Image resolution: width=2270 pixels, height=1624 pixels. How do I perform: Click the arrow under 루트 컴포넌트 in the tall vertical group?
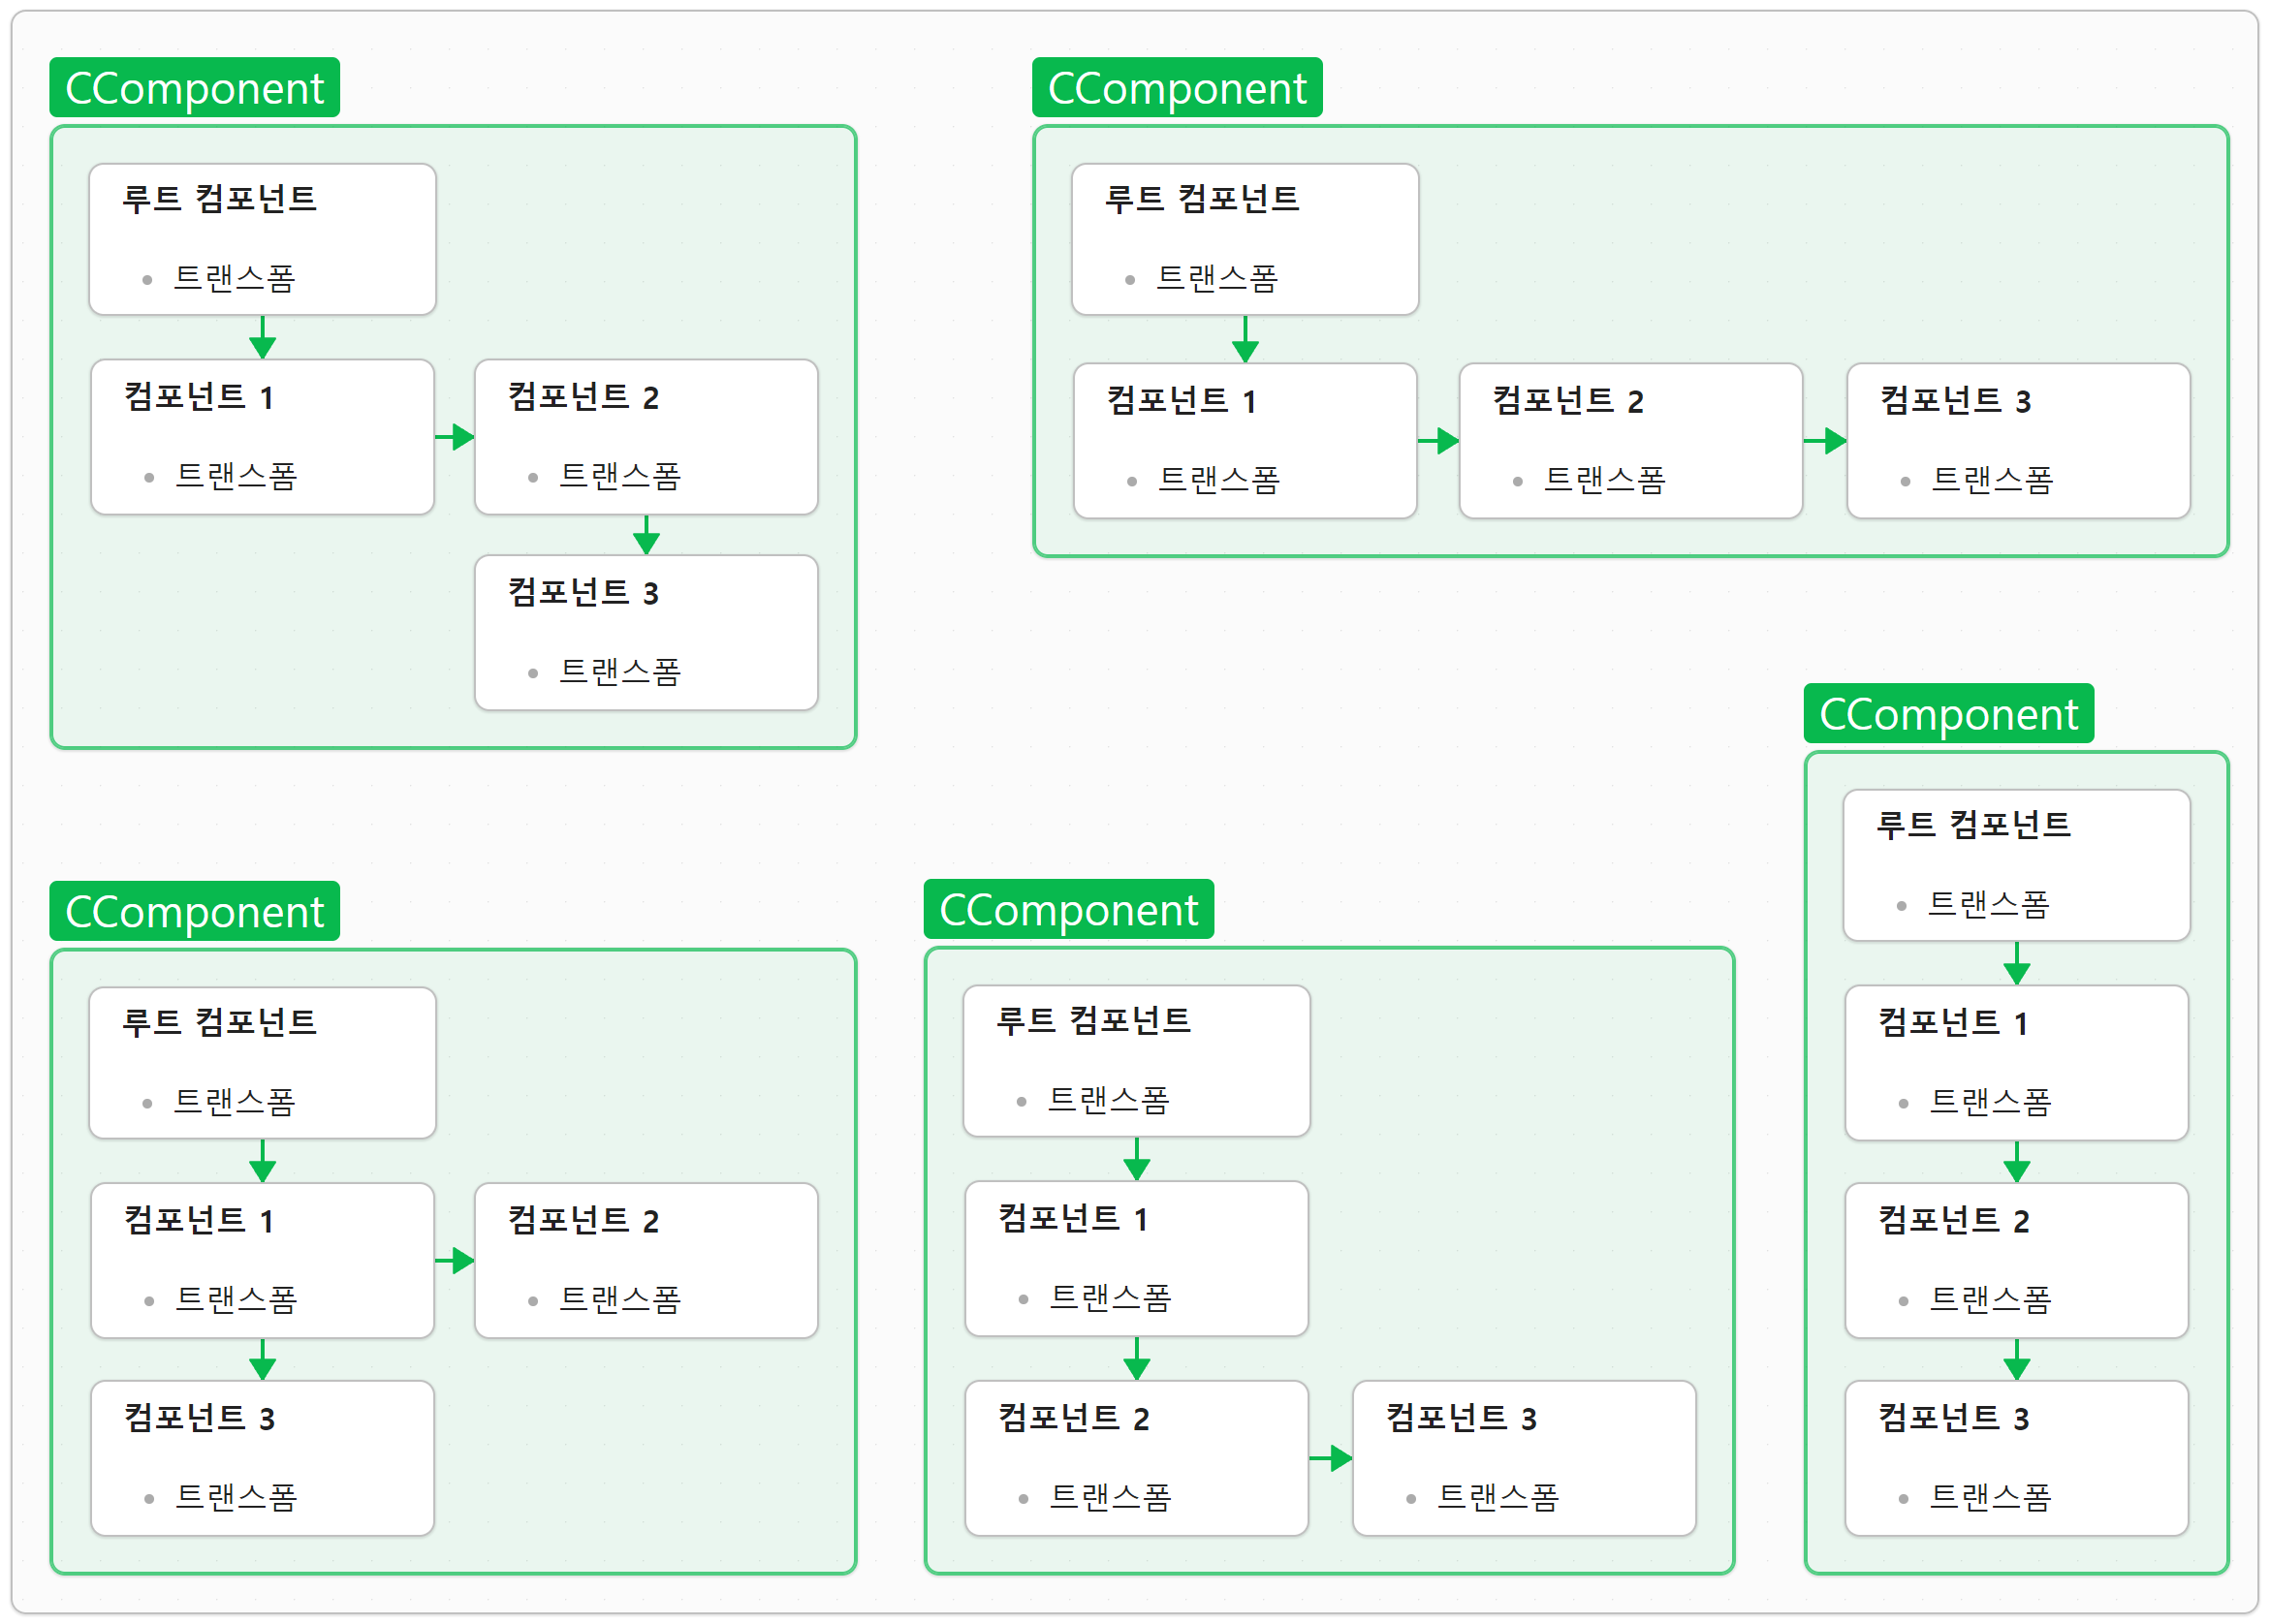[2016, 963]
